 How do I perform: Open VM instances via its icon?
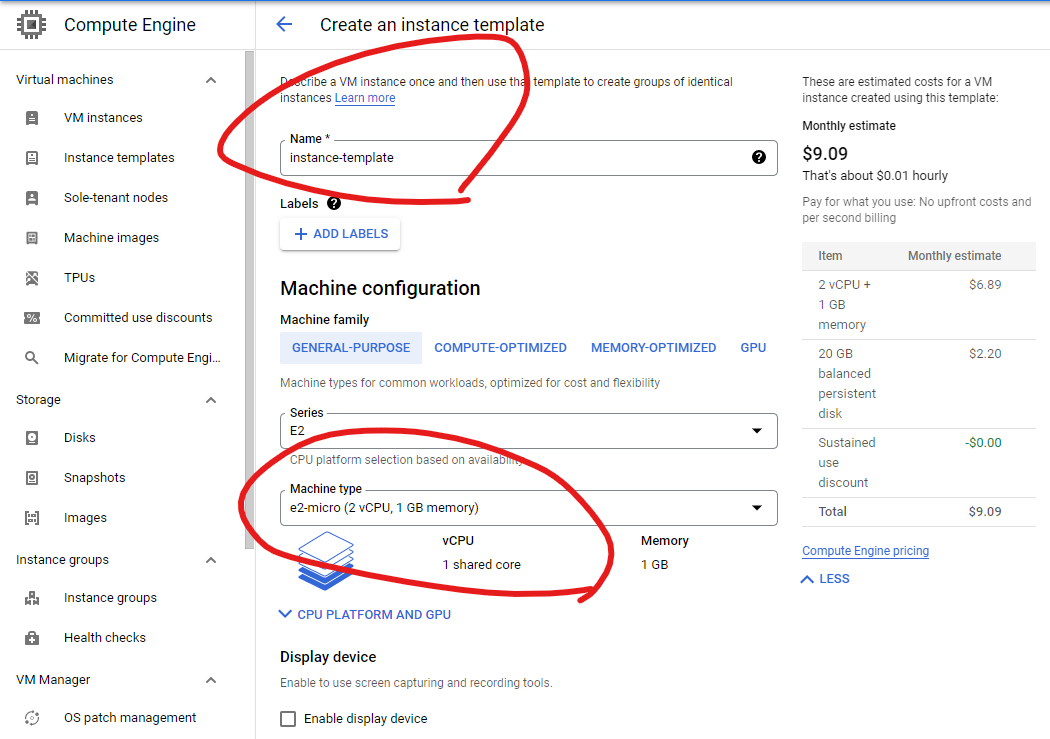click(31, 118)
